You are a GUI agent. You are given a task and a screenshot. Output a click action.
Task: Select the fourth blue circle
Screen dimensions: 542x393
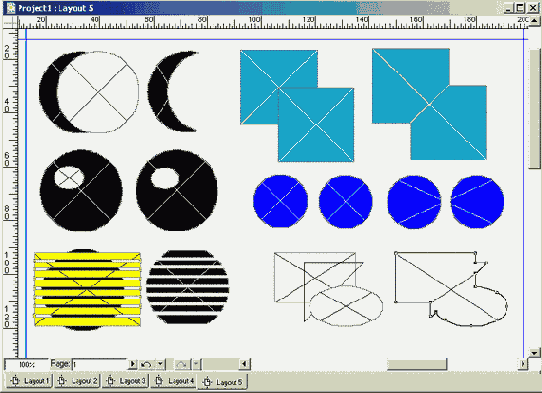tap(477, 202)
